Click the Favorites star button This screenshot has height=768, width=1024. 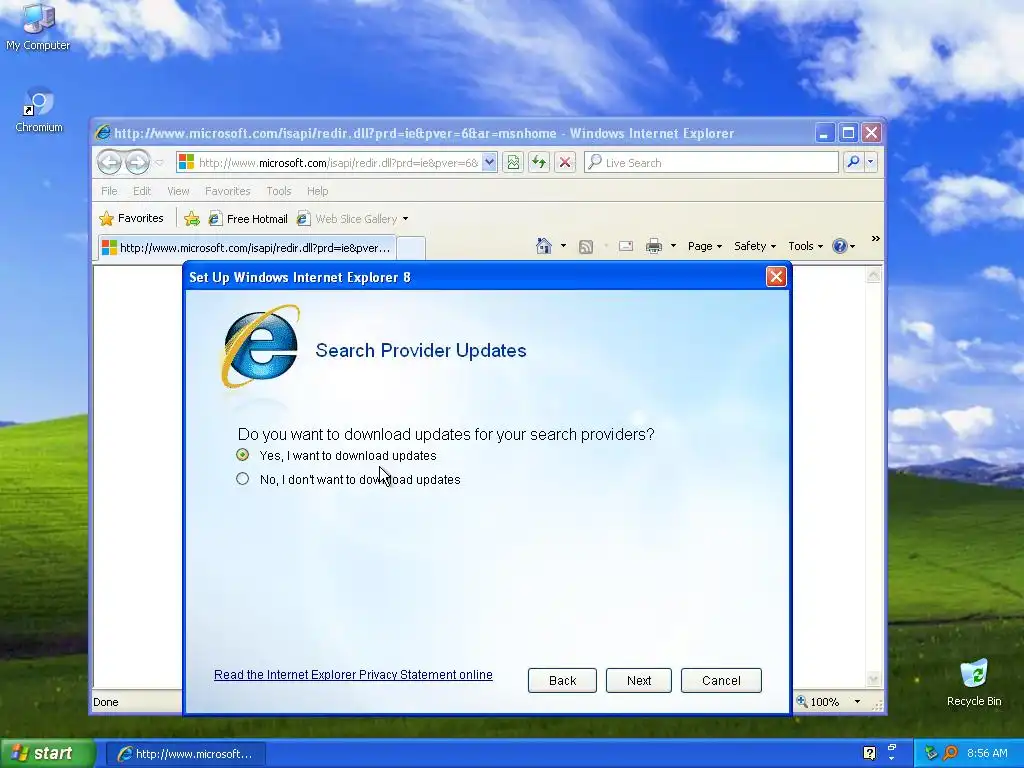coord(131,218)
